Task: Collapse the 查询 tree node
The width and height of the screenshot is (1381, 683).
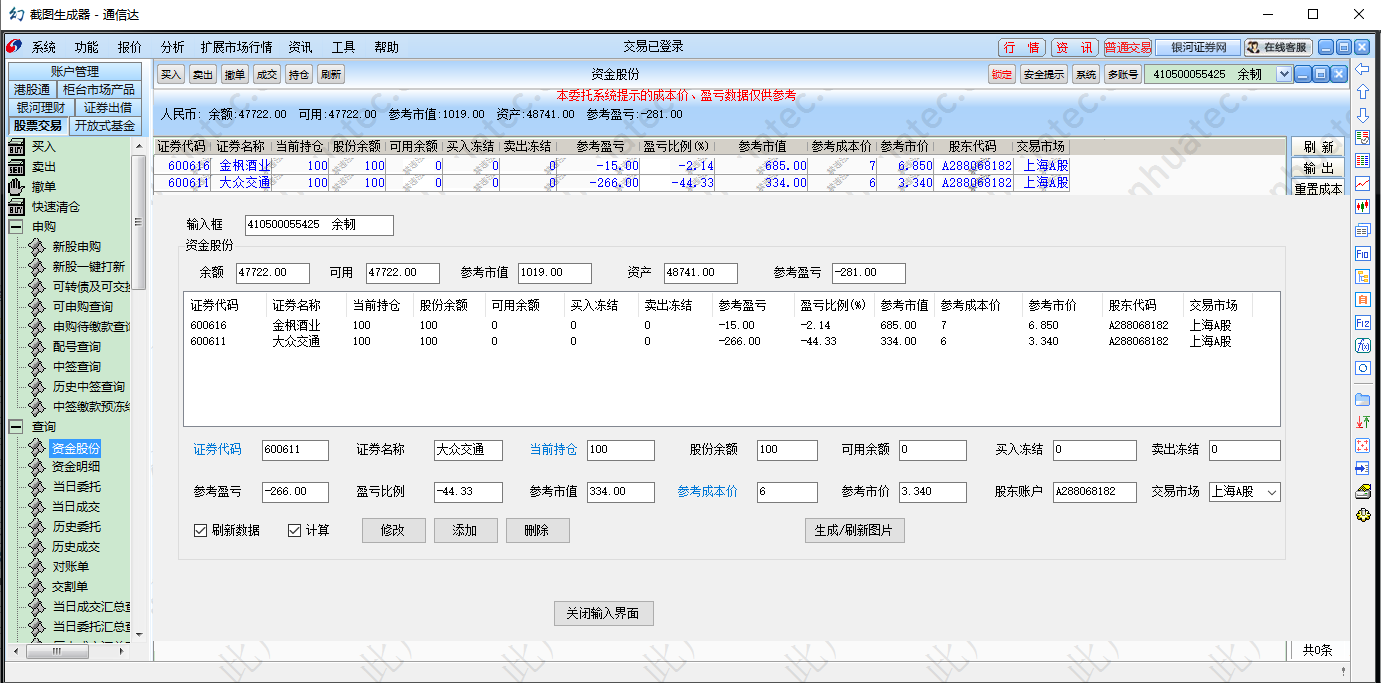Action: [x=16, y=427]
